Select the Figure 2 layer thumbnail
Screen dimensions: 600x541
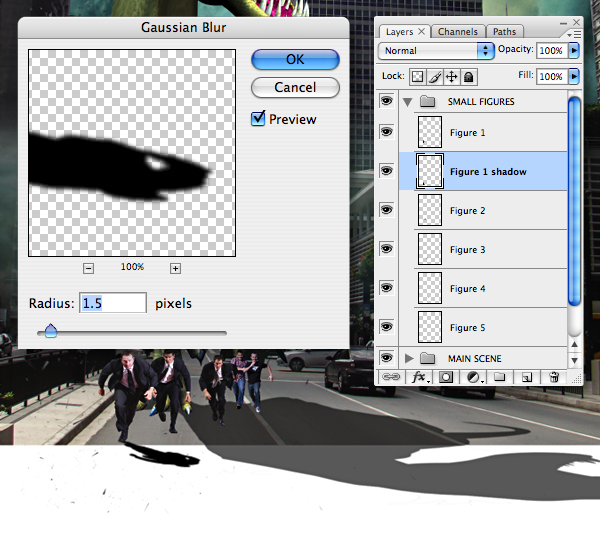click(430, 210)
